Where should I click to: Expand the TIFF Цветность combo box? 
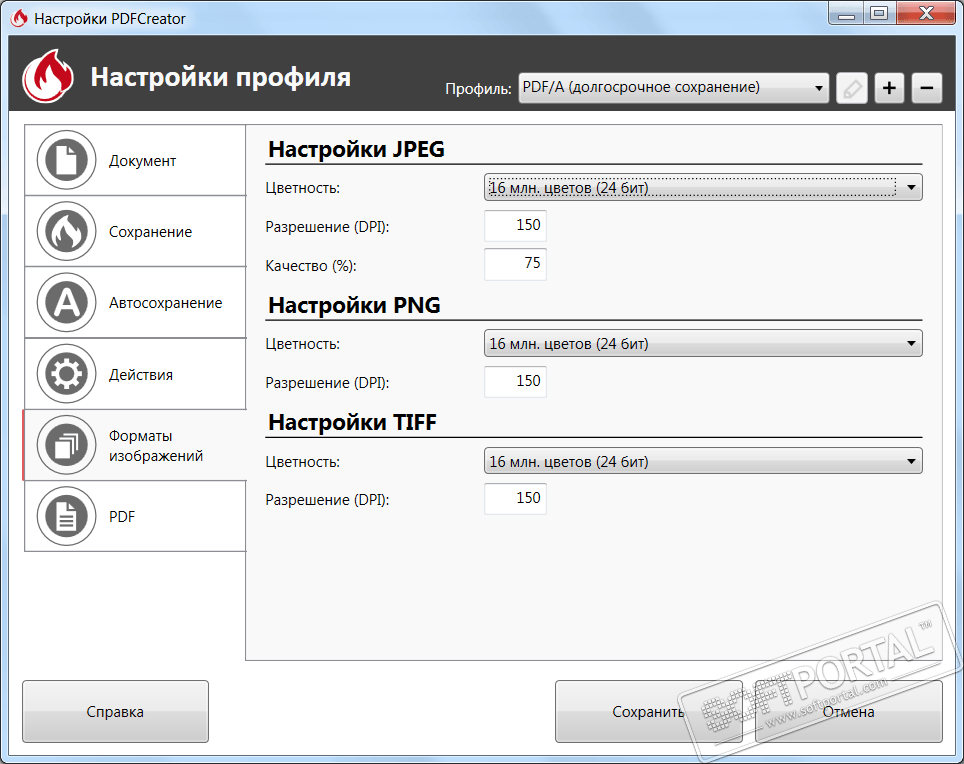coord(703,462)
